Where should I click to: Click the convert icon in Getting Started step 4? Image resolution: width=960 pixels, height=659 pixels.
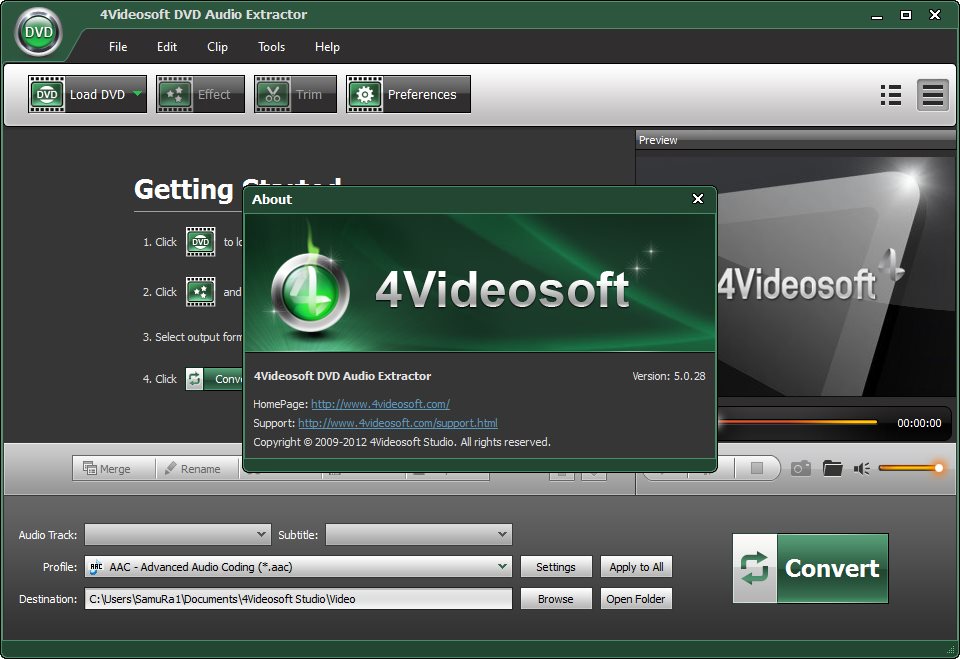click(x=195, y=378)
